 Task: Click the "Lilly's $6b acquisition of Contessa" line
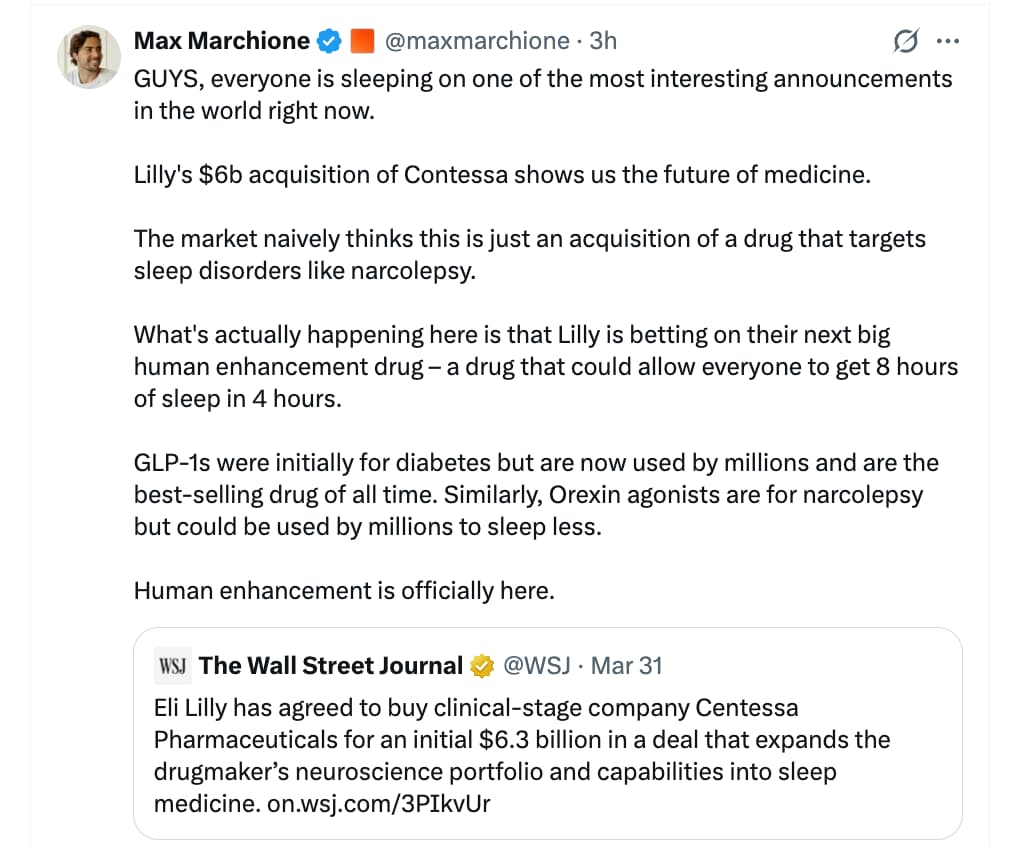[x=502, y=175]
